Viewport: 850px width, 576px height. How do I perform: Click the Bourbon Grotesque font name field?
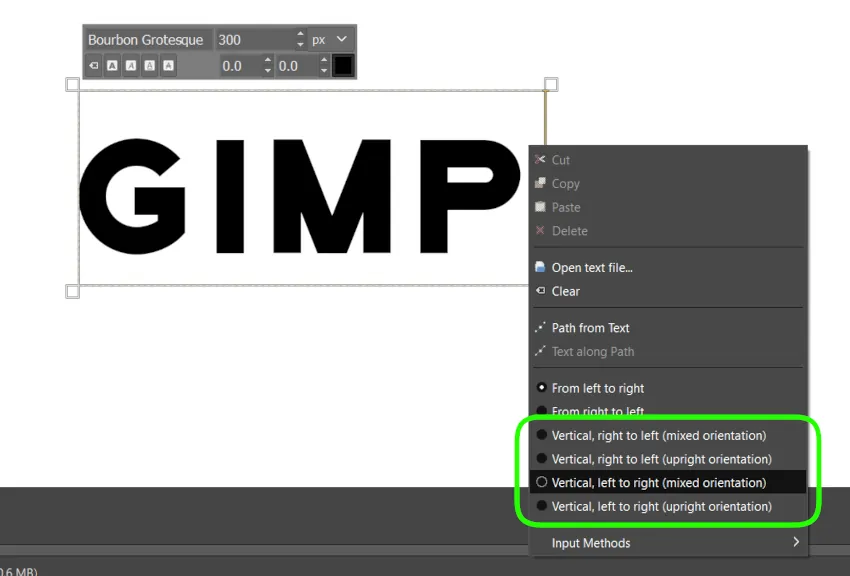(146, 40)
